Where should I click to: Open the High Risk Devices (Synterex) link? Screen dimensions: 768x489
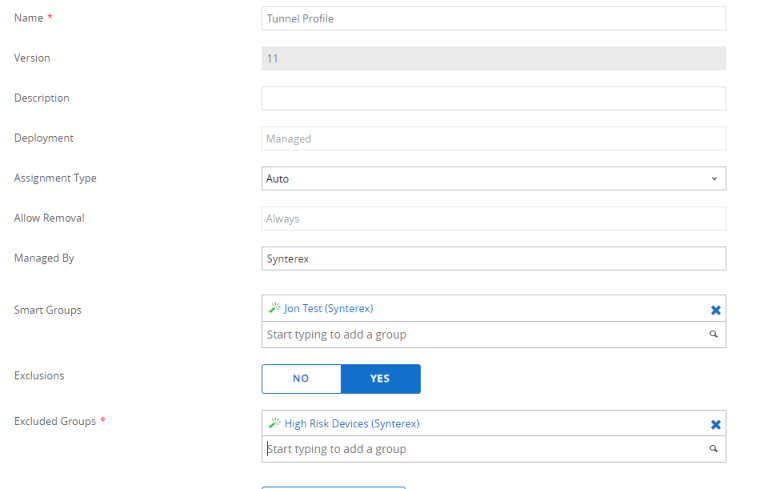tap(351, 424)
